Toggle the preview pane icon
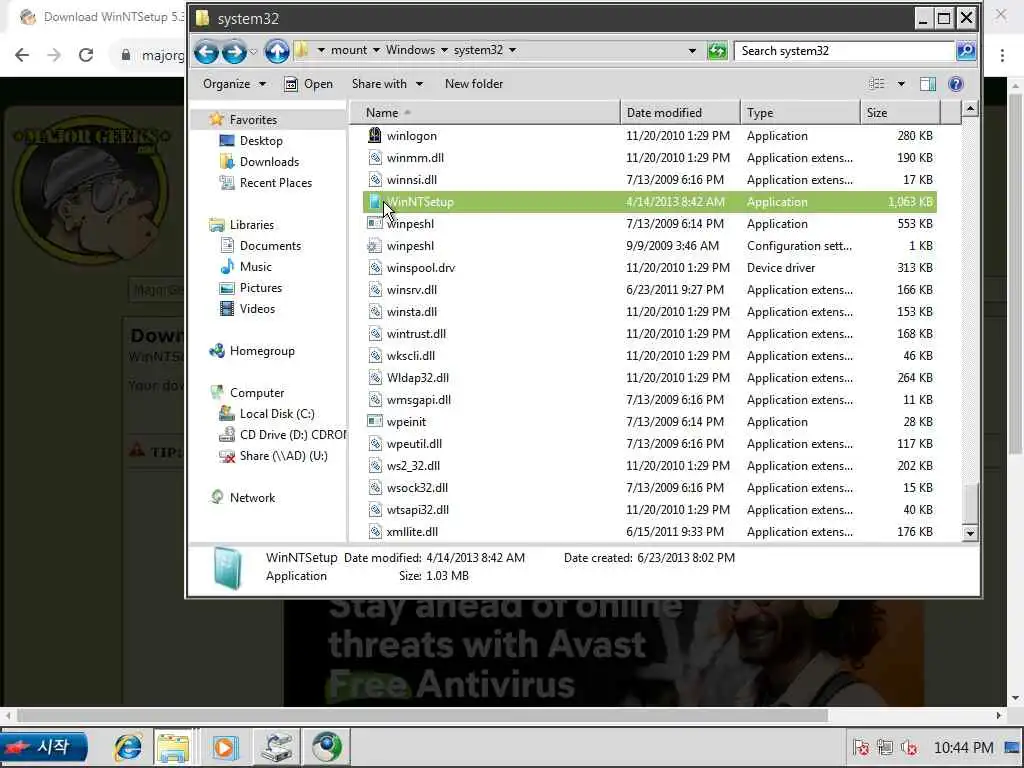This screenshot has width=1024, height=768. 927,84
